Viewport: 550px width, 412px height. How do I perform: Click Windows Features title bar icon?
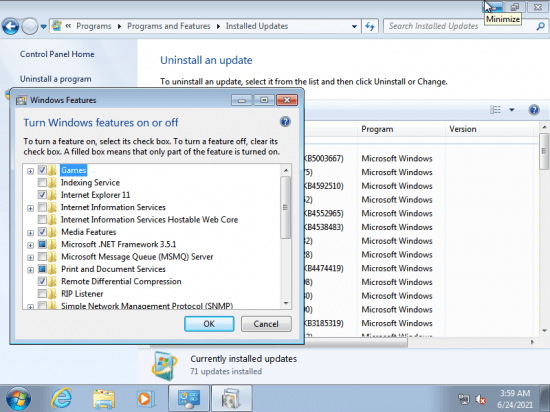click(21, 100)
